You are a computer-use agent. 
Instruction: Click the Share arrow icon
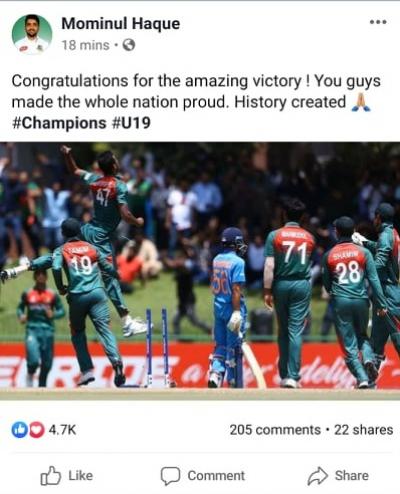pos(318,476)
